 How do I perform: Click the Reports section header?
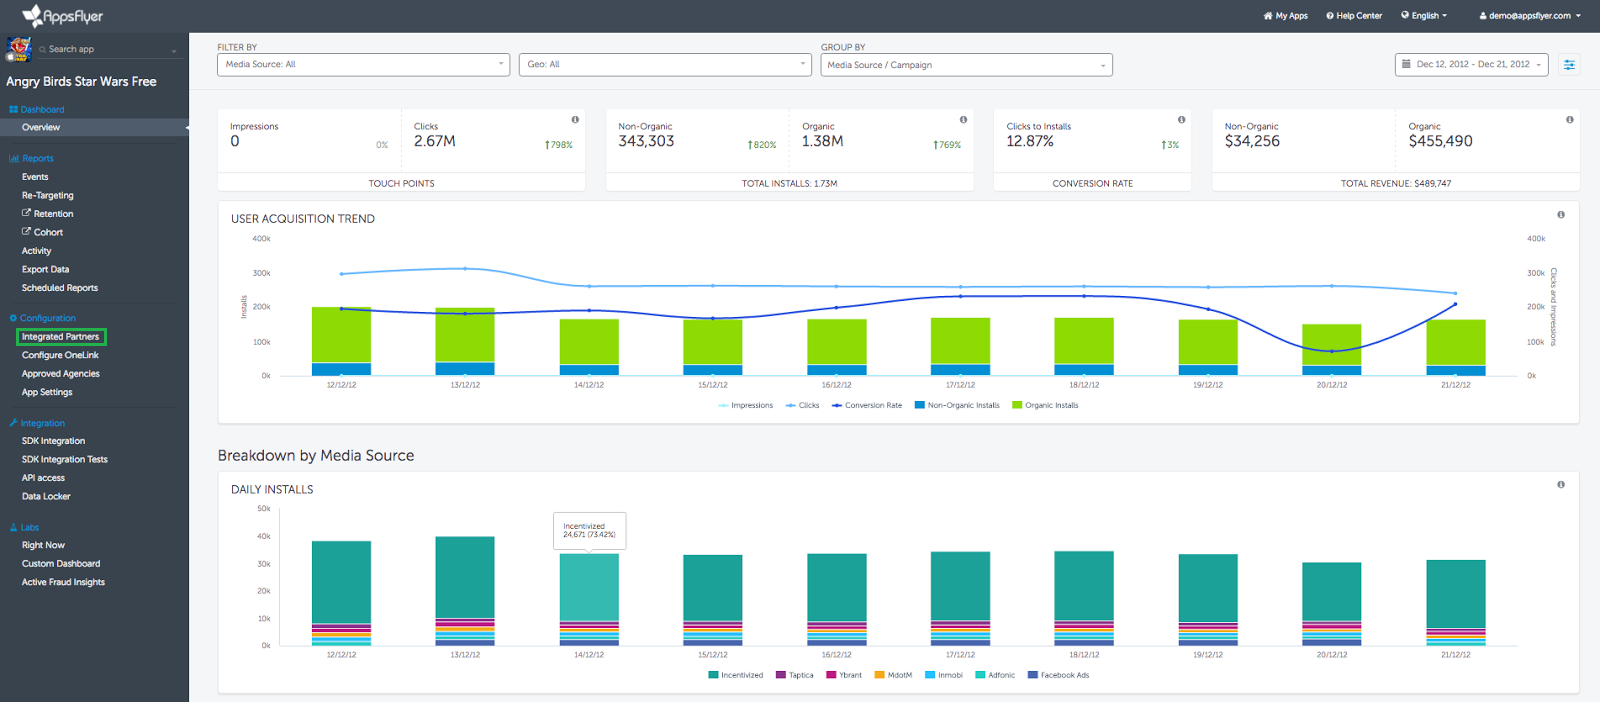(x=32, y=158)
